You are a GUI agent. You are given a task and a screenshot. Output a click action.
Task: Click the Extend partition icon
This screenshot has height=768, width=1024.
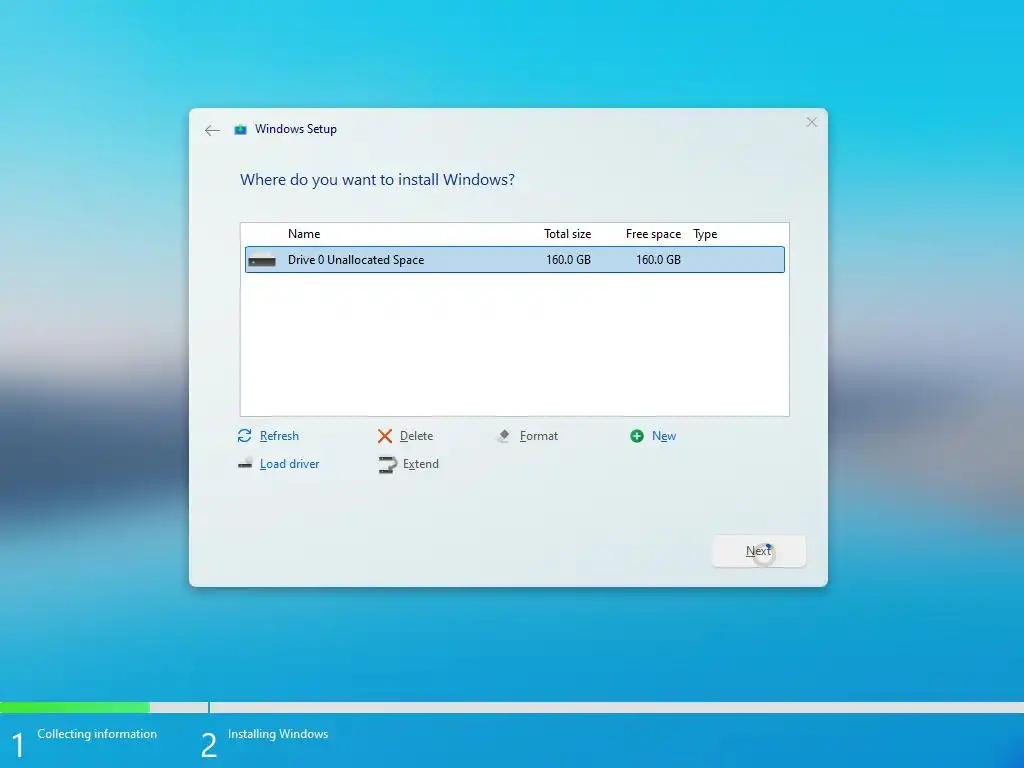tap(387, 464)
